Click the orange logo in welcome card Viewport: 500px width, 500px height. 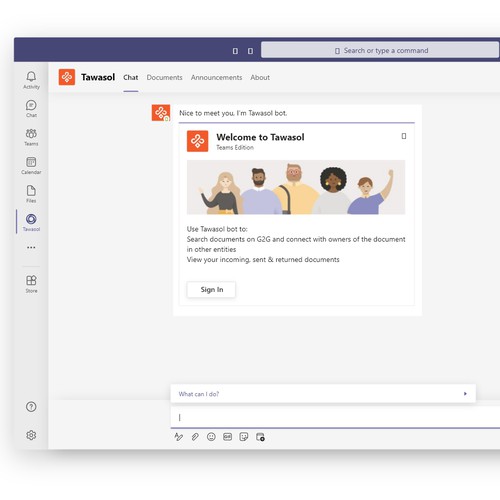(x=197, y=141)
